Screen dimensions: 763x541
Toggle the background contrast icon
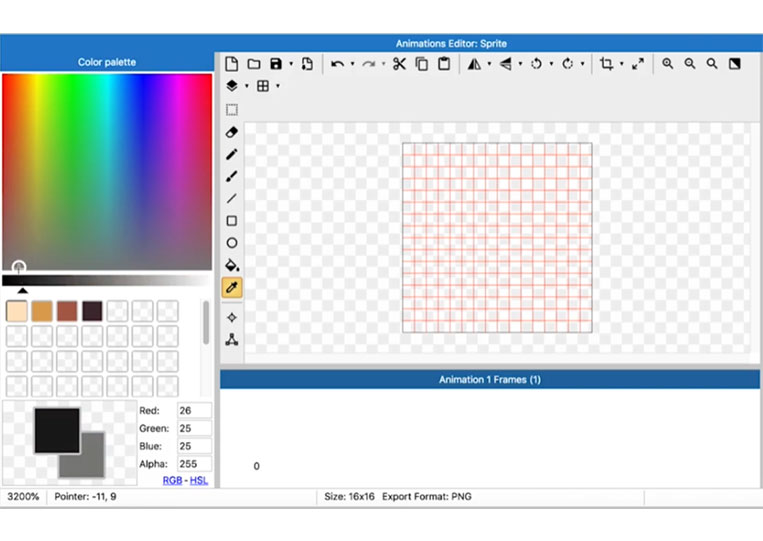[x=734, y=64]
